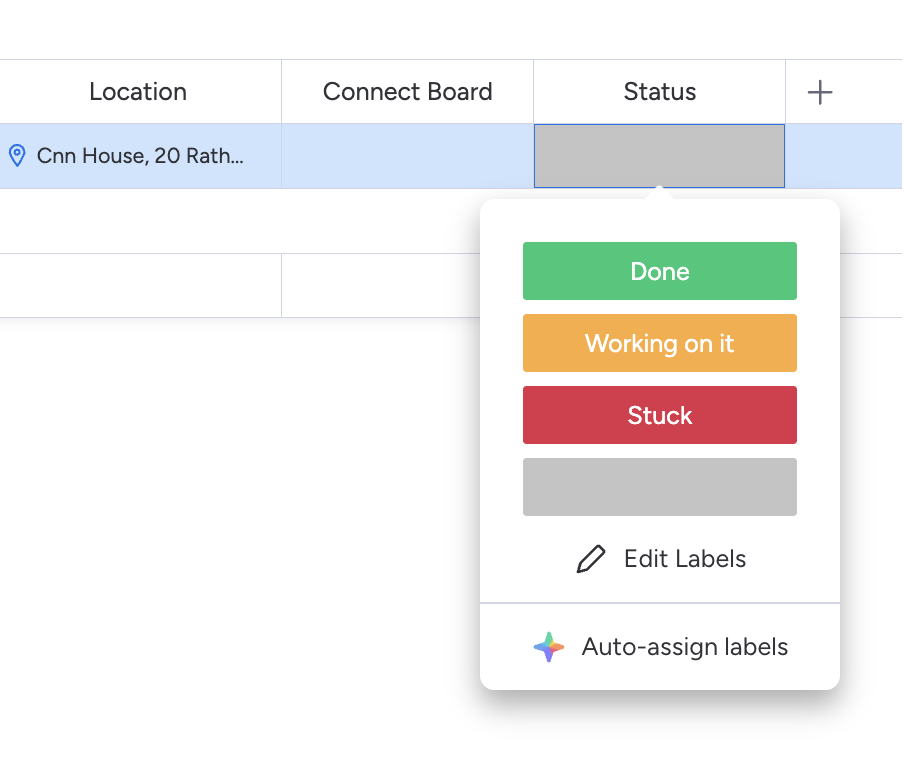The height and width of the screenshot is (764, 920).
Task: Click the empty Connect Board cell in highlighted row
Action: pyautogui.click(x=407, y=156)
